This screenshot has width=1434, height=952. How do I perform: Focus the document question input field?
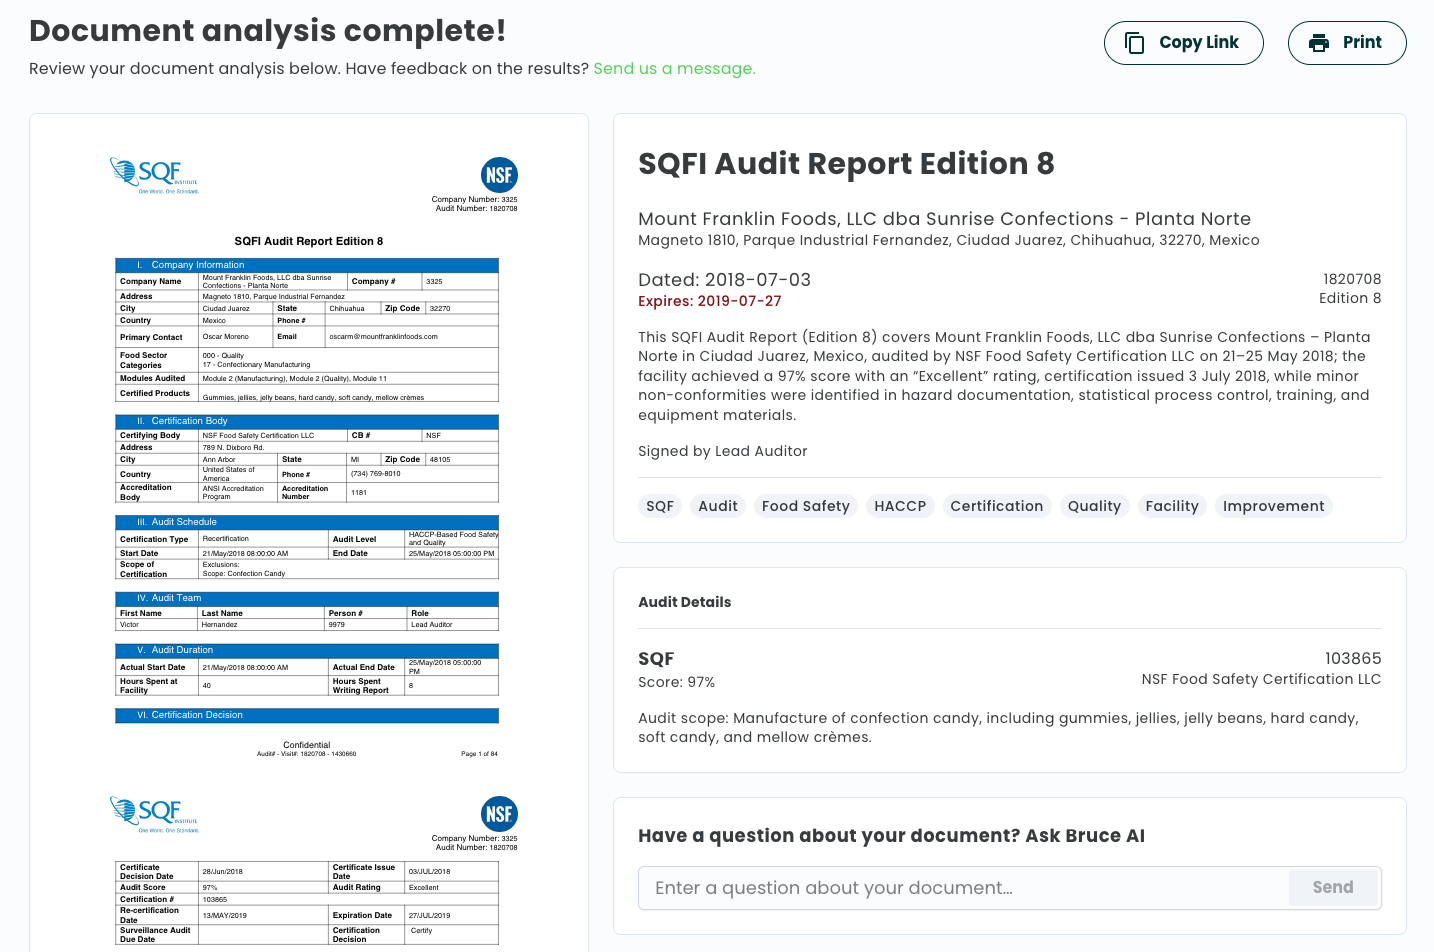[963, 888]
